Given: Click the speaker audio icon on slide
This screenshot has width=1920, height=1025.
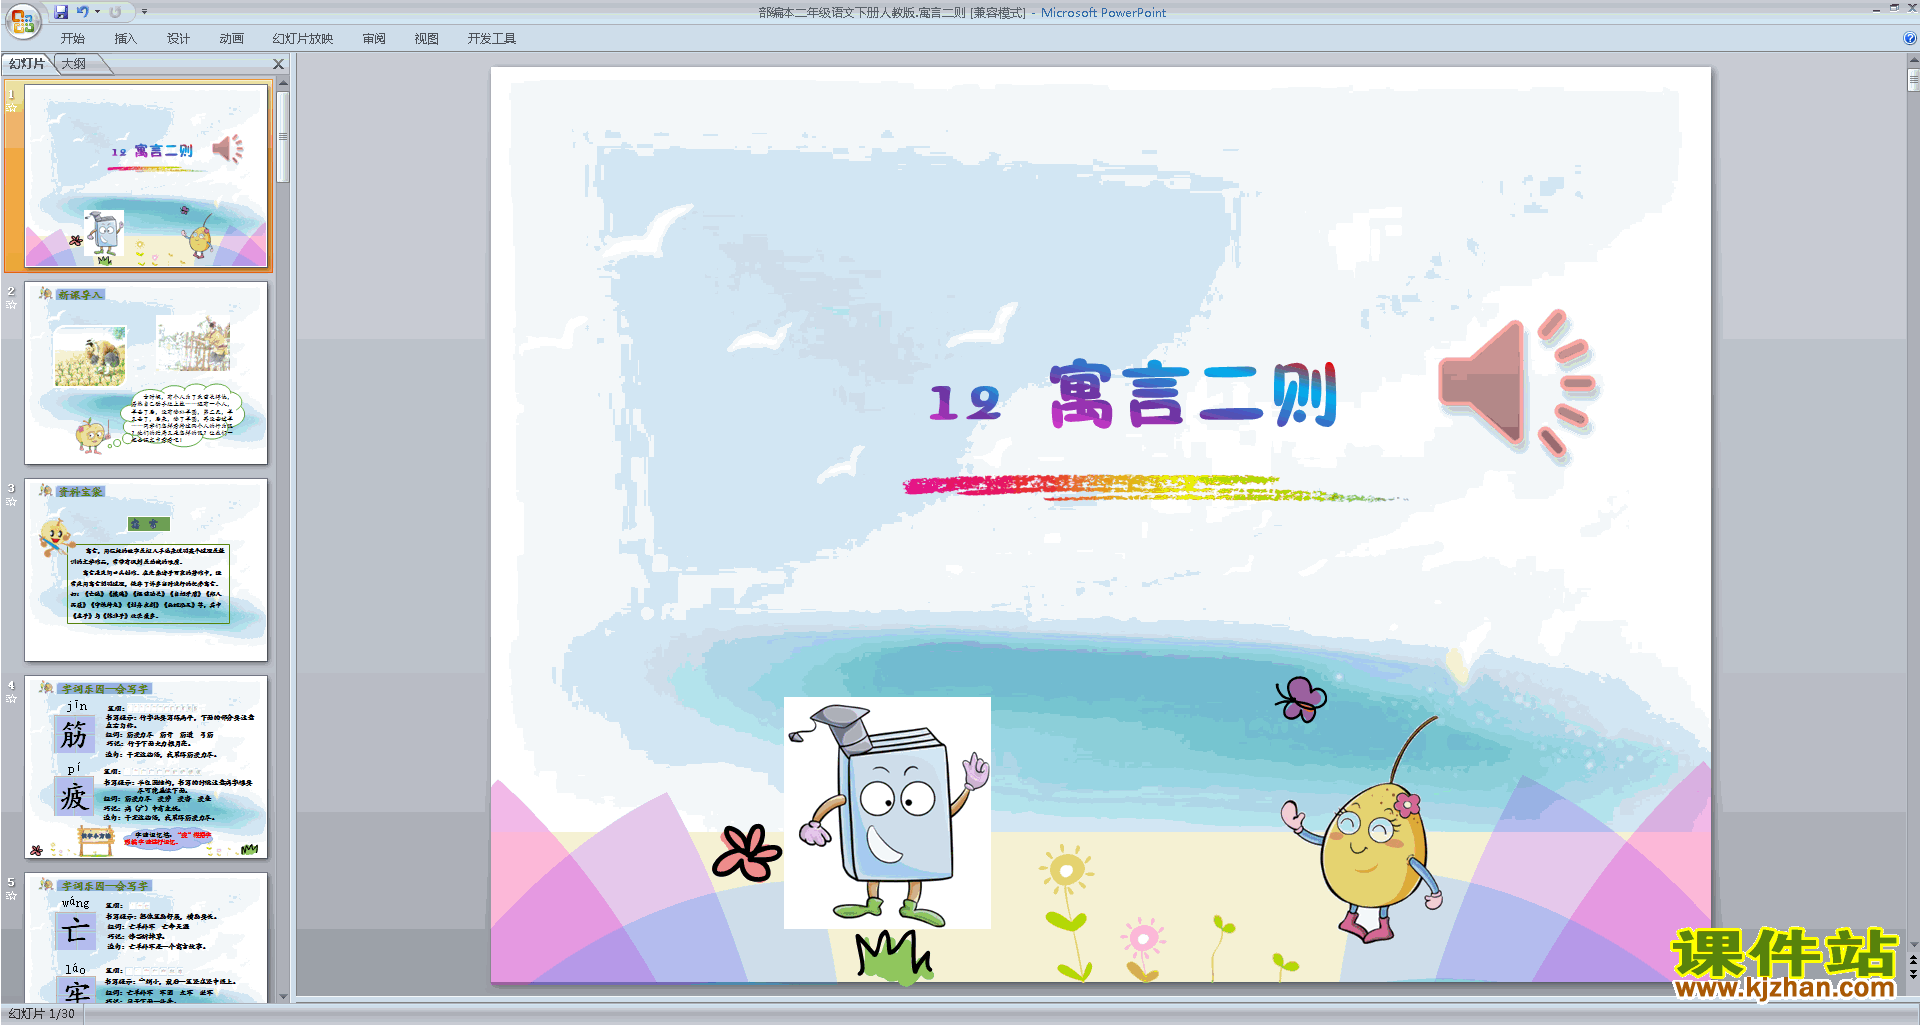Looking at the screenshot, I should (1517, 387).
